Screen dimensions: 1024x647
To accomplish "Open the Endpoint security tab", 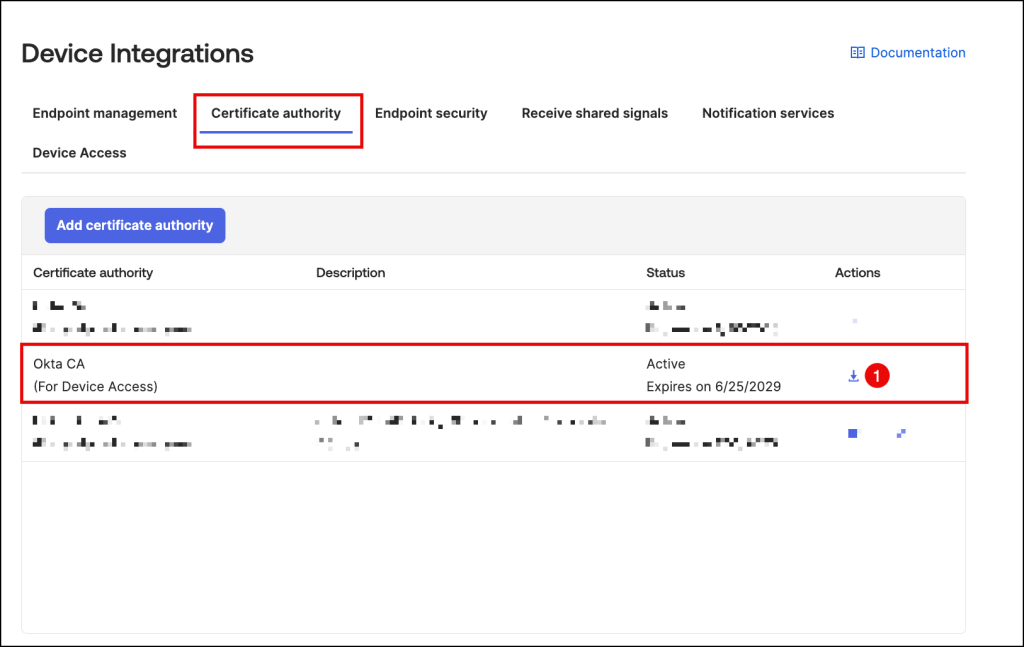I will pyautogui.click(x=431, y=113).
